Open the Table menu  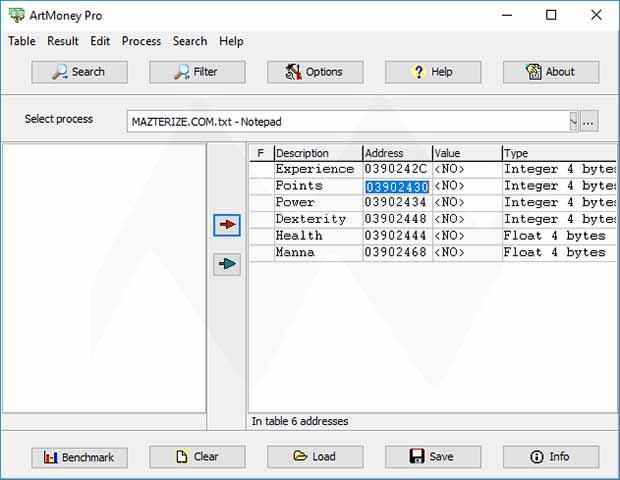[22, 41]
